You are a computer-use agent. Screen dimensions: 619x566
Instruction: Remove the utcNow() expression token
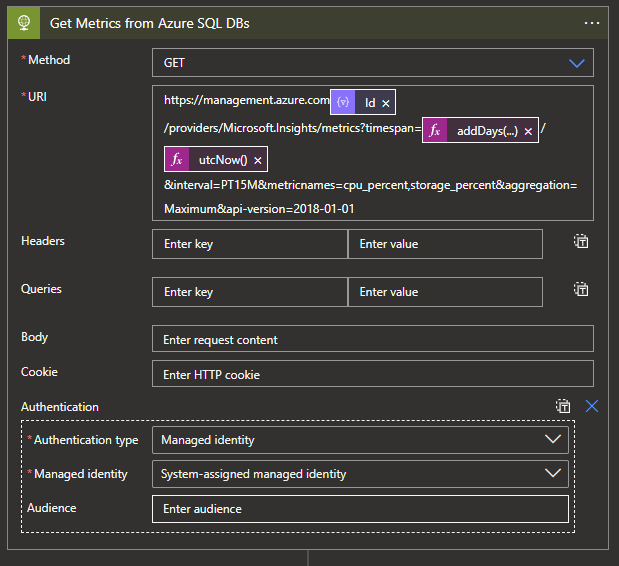coord(257,160)
